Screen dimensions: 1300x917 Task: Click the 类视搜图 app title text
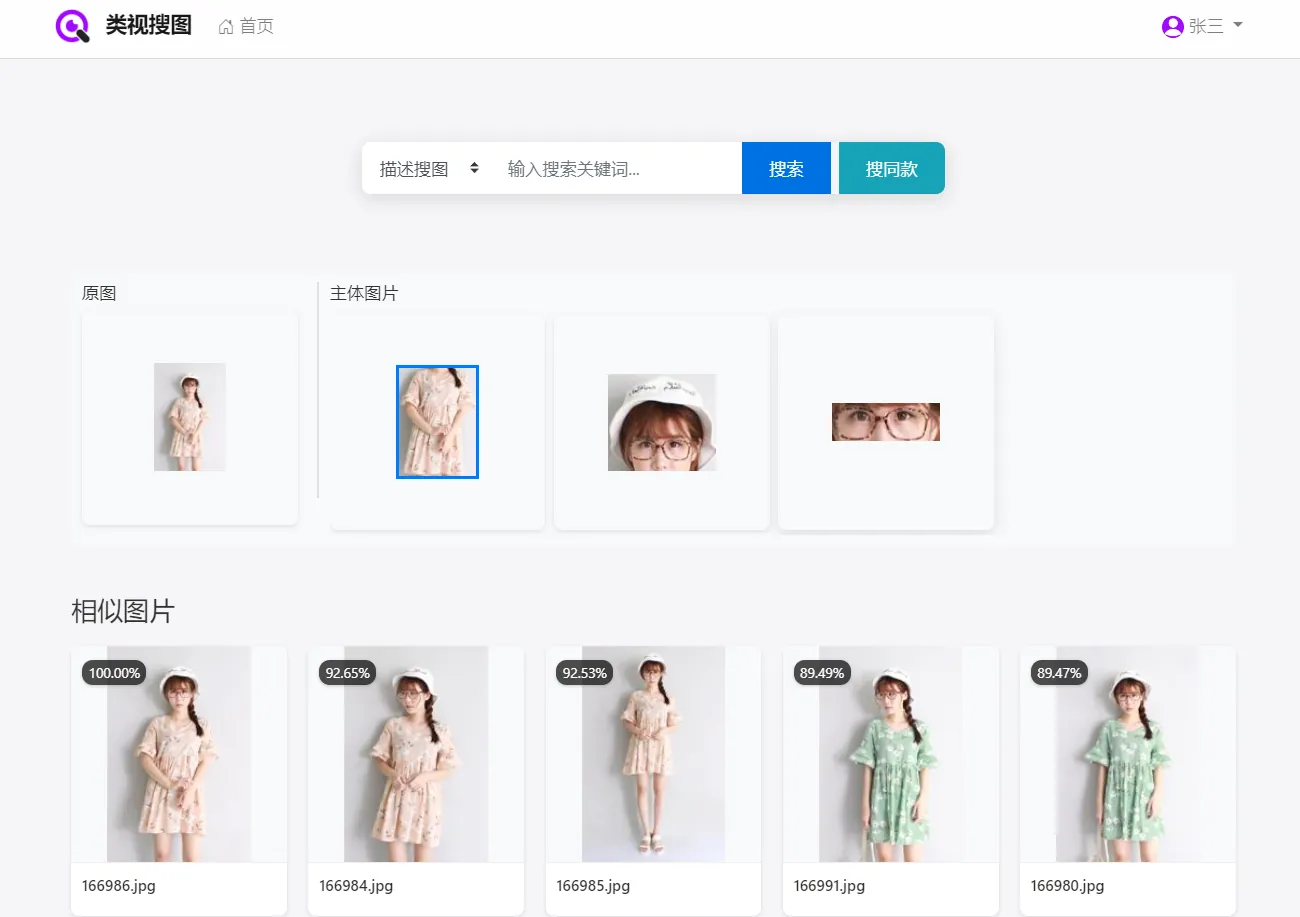point(150,26)
